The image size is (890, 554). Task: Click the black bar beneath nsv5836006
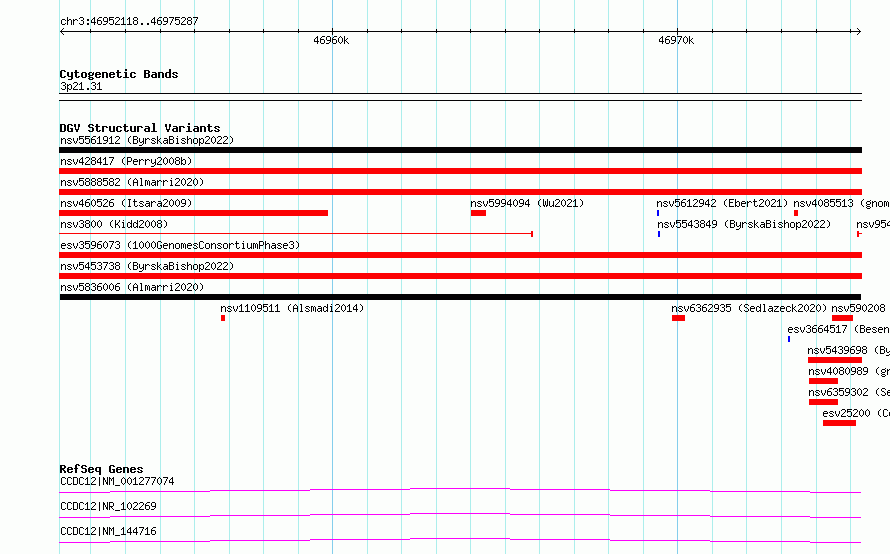[460, 297]
